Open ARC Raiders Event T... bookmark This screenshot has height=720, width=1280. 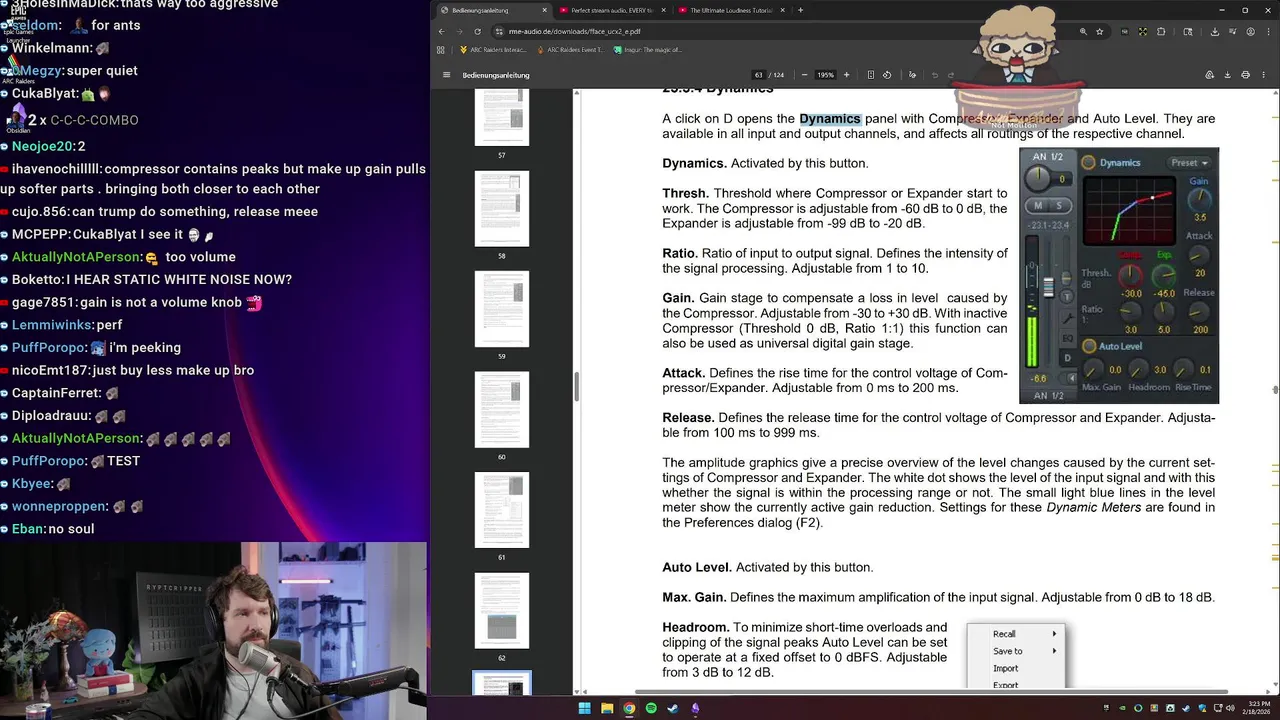570,49
